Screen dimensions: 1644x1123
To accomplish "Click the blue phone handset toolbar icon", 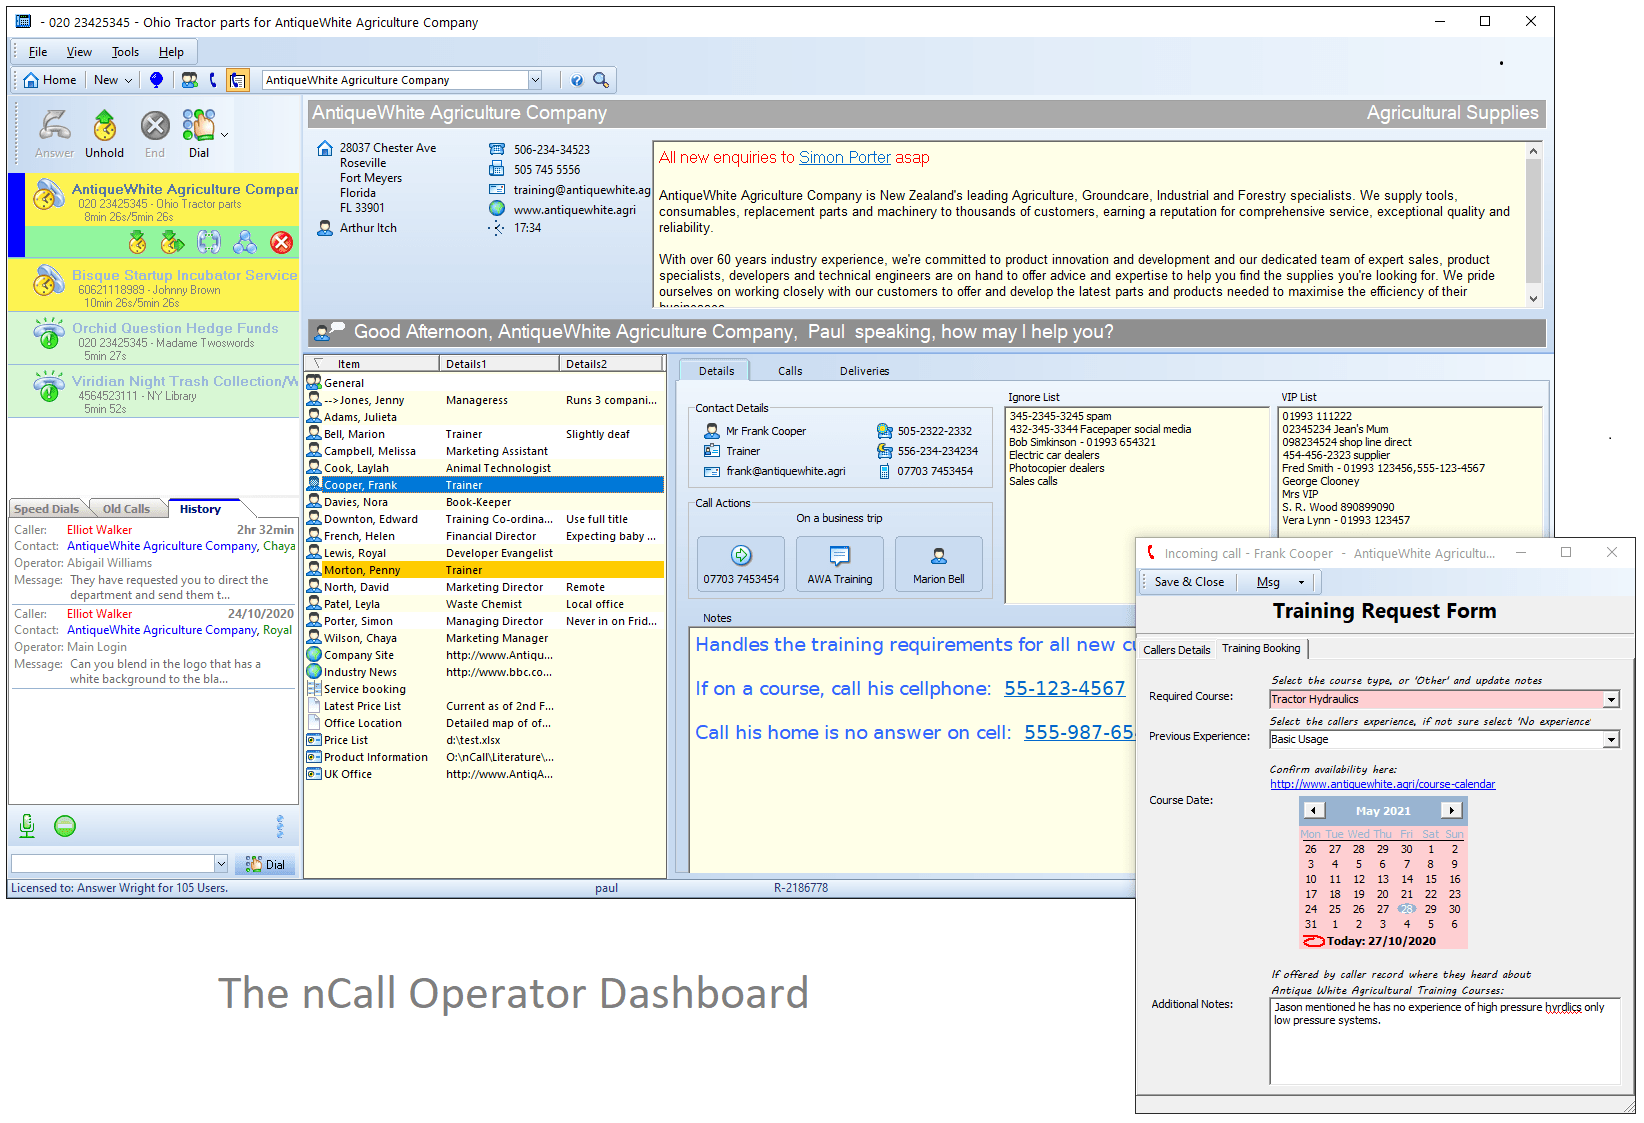I will pos(213,80).
